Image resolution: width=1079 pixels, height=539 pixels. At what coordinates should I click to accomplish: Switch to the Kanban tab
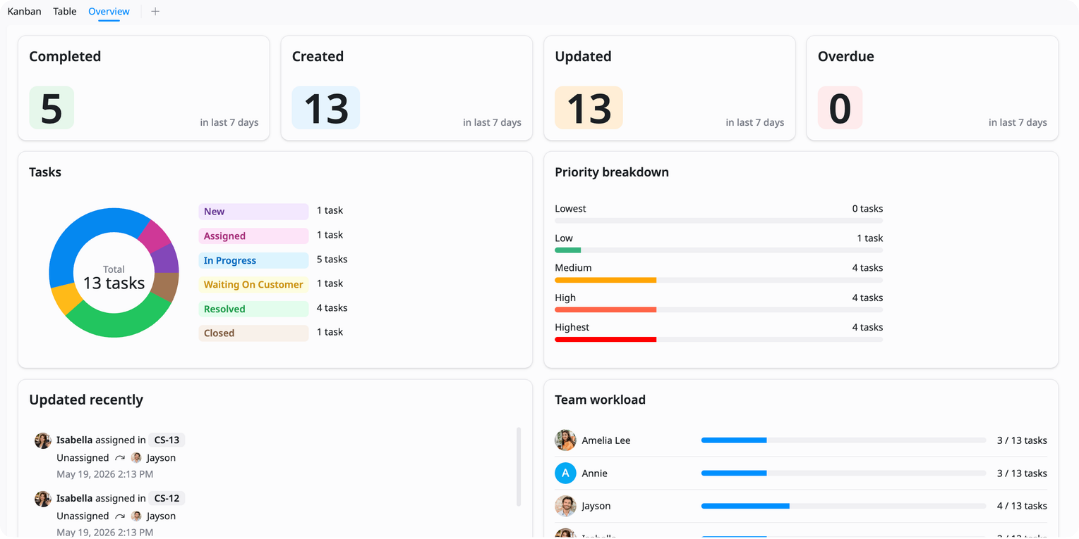(x=25, y=12)
